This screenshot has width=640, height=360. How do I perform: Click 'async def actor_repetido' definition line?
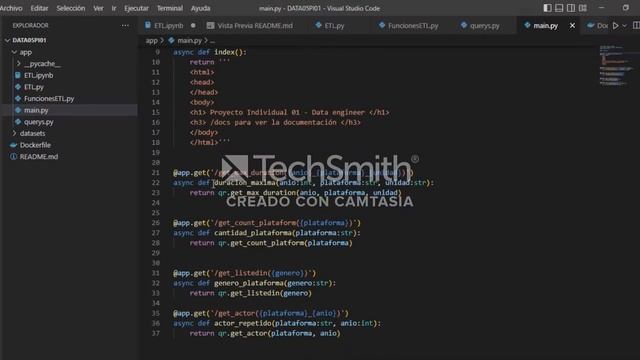click(x=277, y=323)
